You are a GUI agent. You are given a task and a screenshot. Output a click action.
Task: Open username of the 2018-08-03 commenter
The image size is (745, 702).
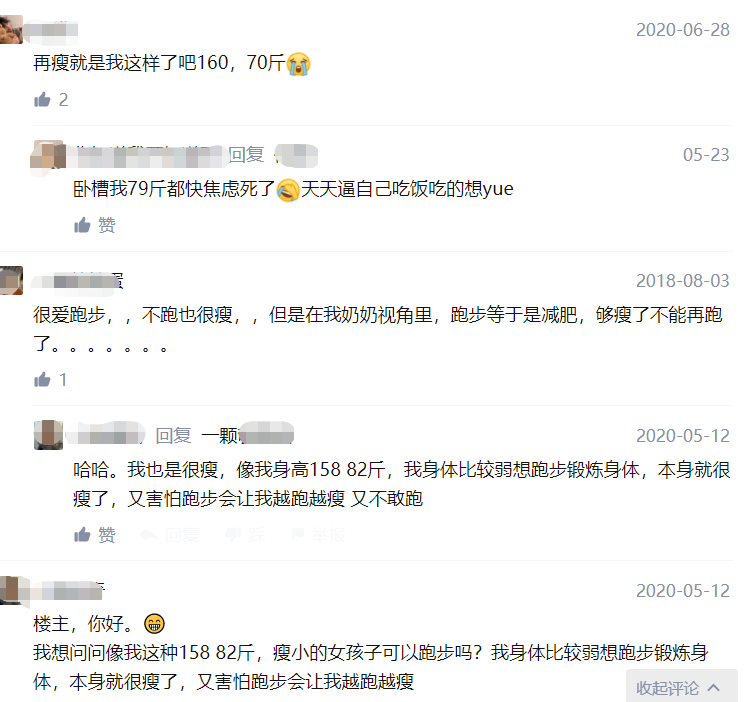(x=77, y=280)
